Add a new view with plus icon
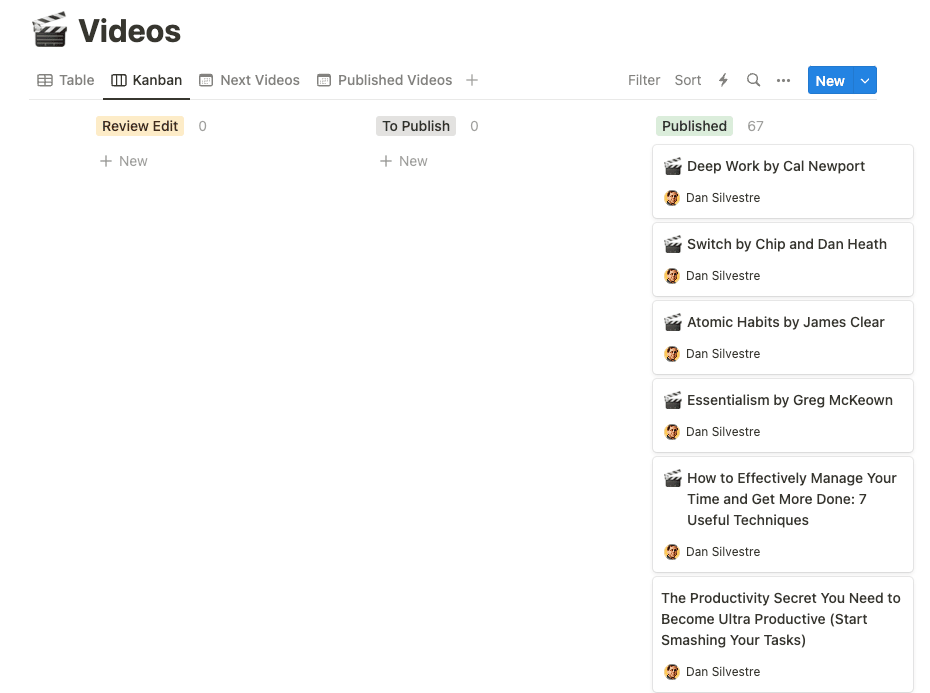 [472, 80]
